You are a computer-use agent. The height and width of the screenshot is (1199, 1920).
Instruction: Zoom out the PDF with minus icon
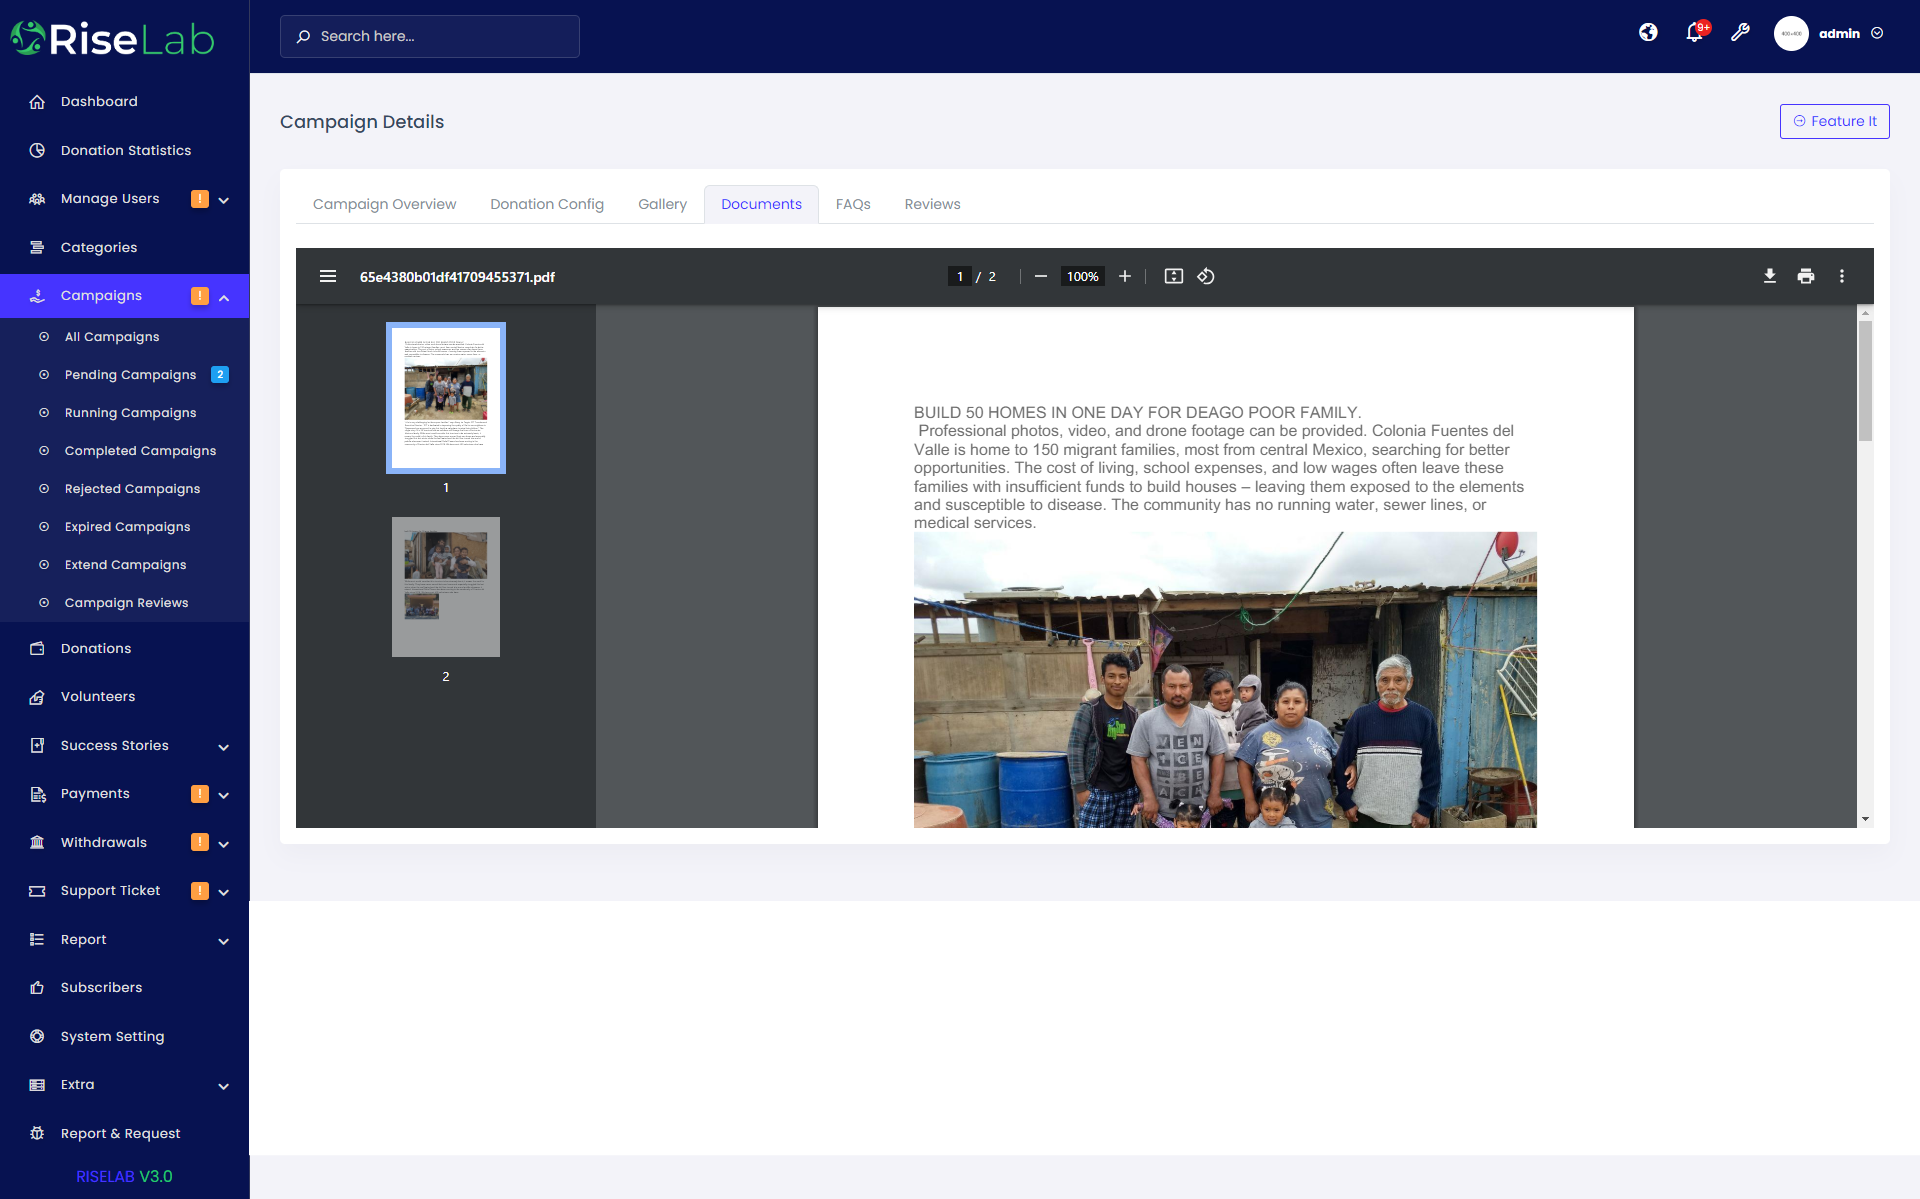tap(1040, 276)
